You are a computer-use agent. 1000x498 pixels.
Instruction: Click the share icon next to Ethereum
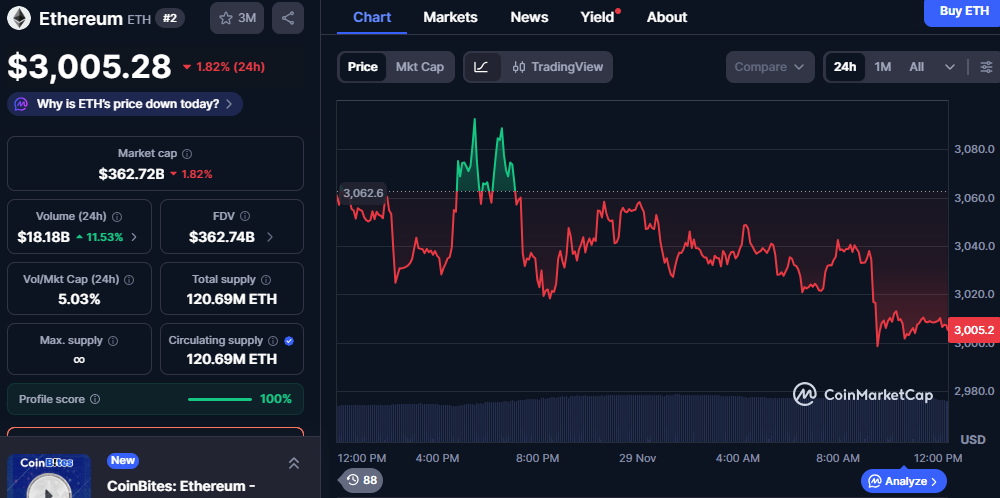tap(288, 18)
